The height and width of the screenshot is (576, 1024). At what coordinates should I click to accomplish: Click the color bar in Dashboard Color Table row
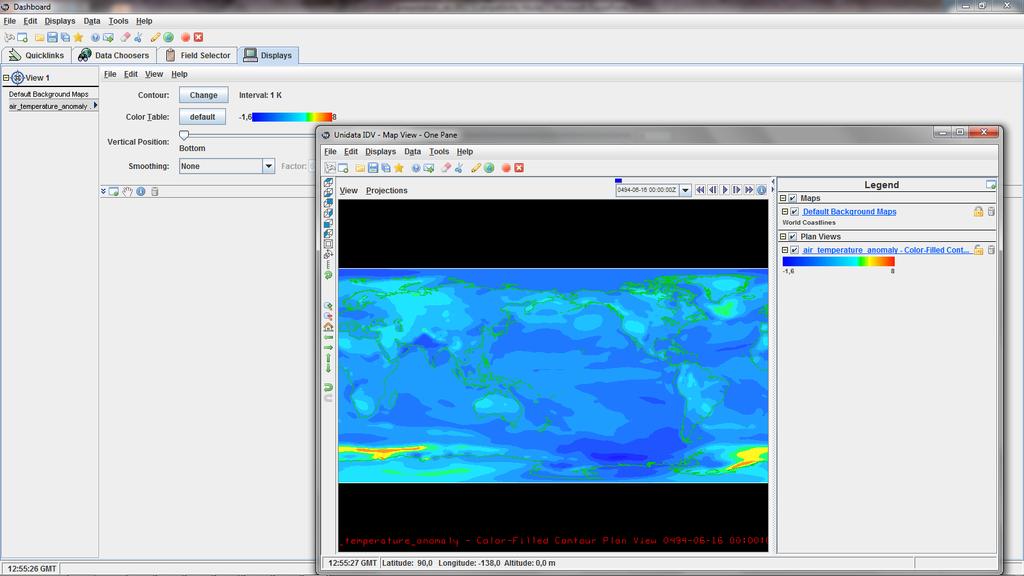[x=292, y=117]
